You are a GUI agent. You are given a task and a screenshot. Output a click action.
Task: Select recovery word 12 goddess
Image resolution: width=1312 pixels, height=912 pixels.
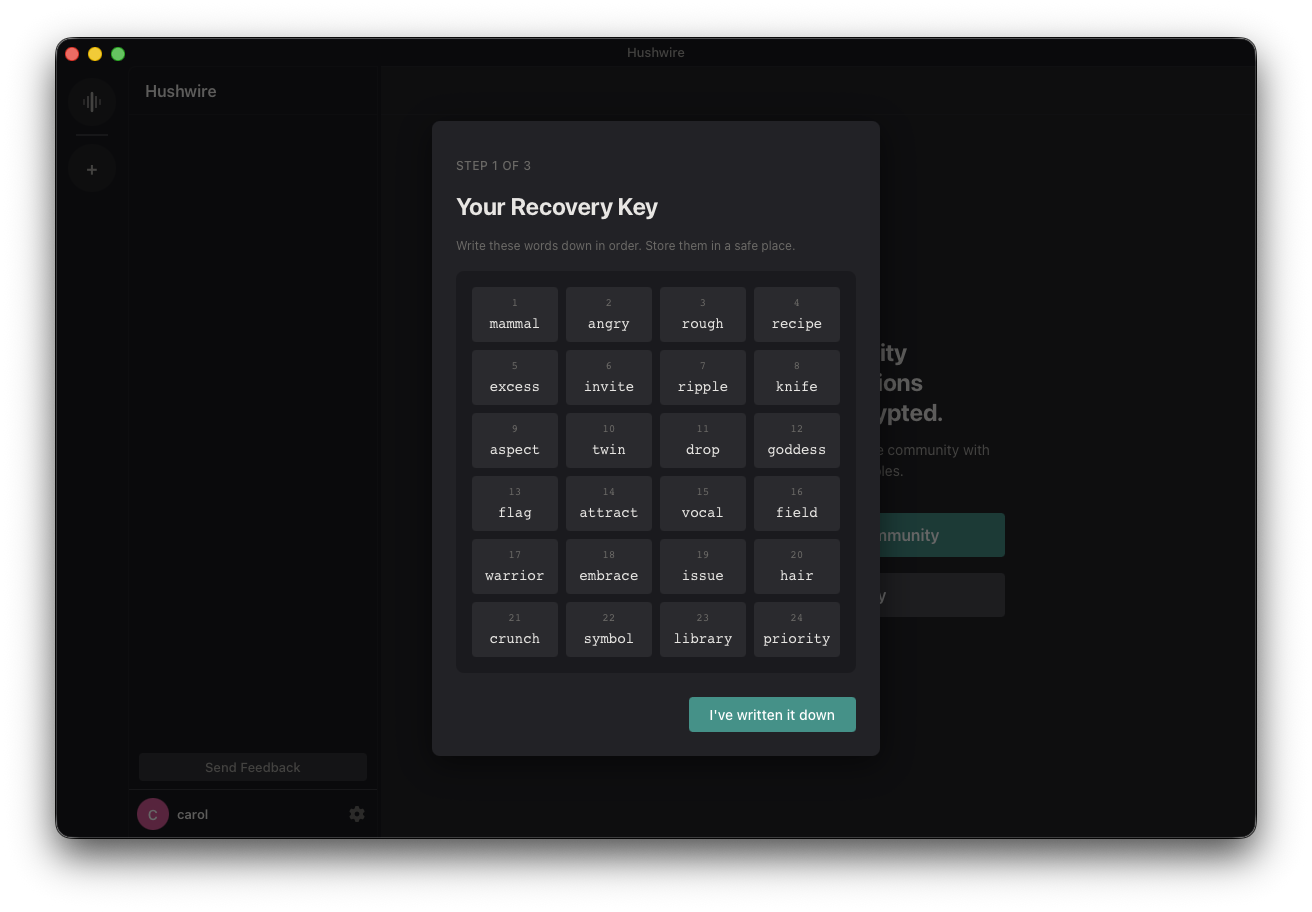point(797,440)
